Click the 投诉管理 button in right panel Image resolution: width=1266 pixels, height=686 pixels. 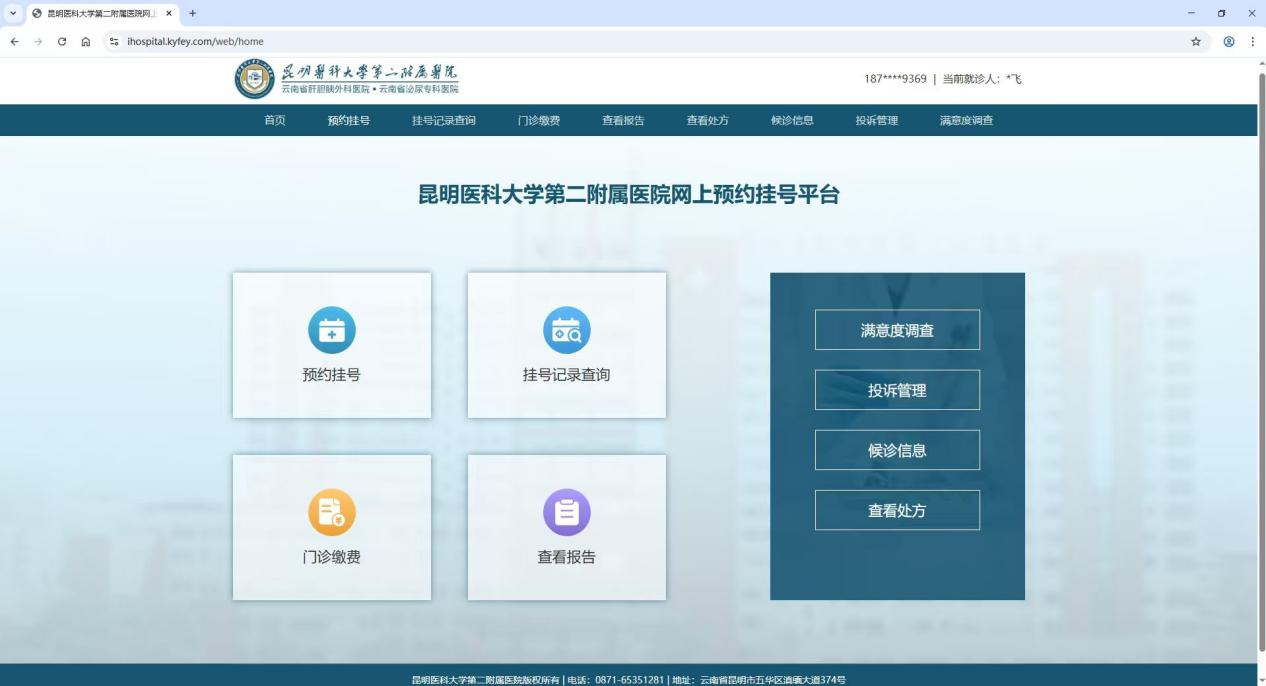click(x=897, y=390)
